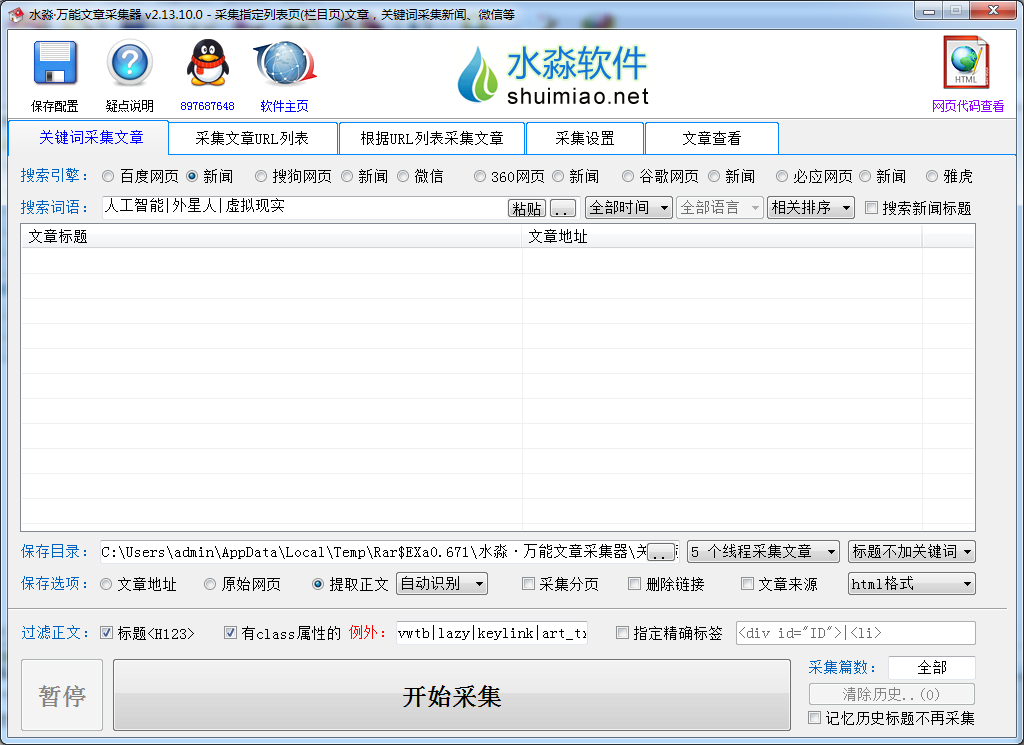Enable the 指定精确标签 checkbox
1024x745 pixels.
[x=622, y=633]
